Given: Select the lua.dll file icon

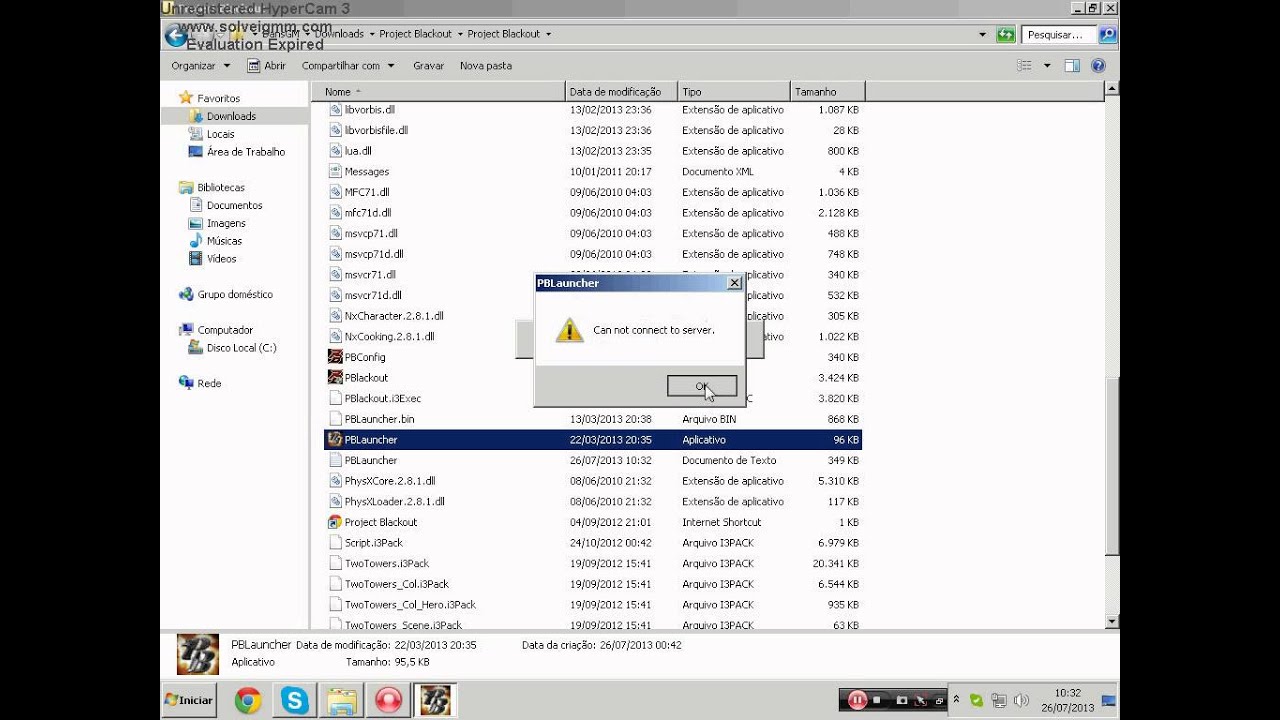Looking at the screenshot, I should point(336,151).
